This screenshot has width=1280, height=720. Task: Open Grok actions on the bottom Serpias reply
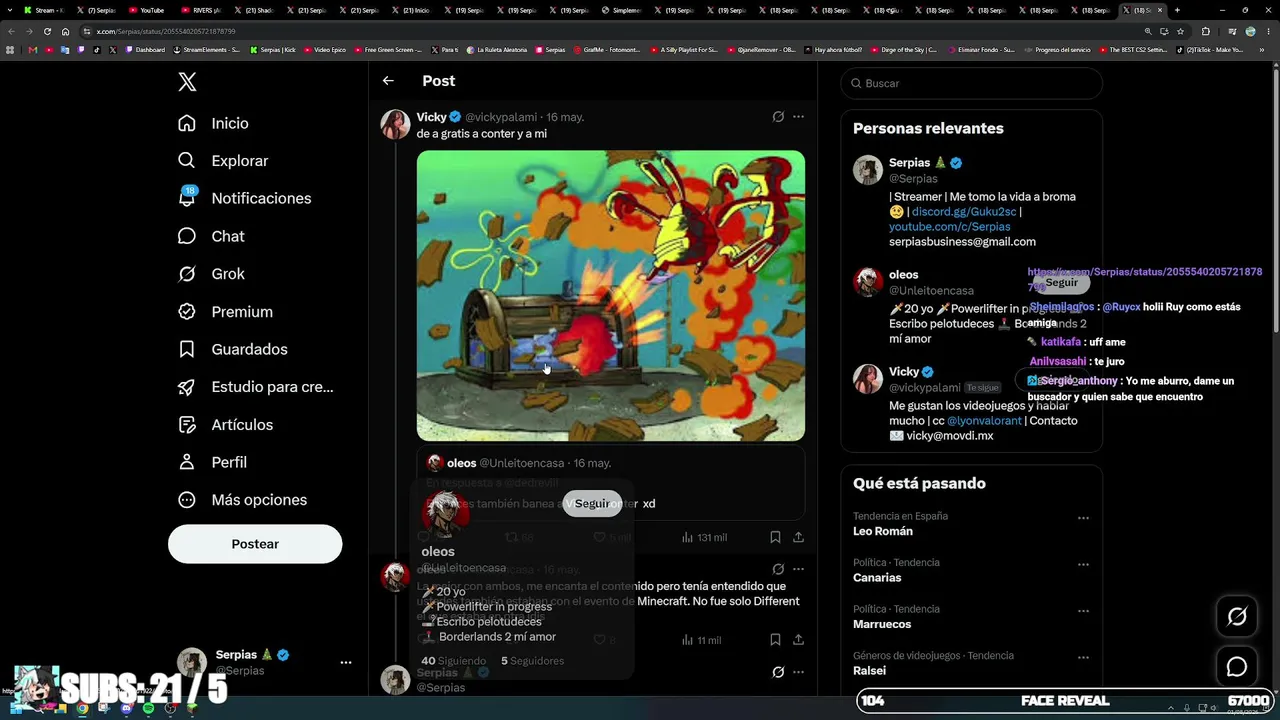pos(778,672)
